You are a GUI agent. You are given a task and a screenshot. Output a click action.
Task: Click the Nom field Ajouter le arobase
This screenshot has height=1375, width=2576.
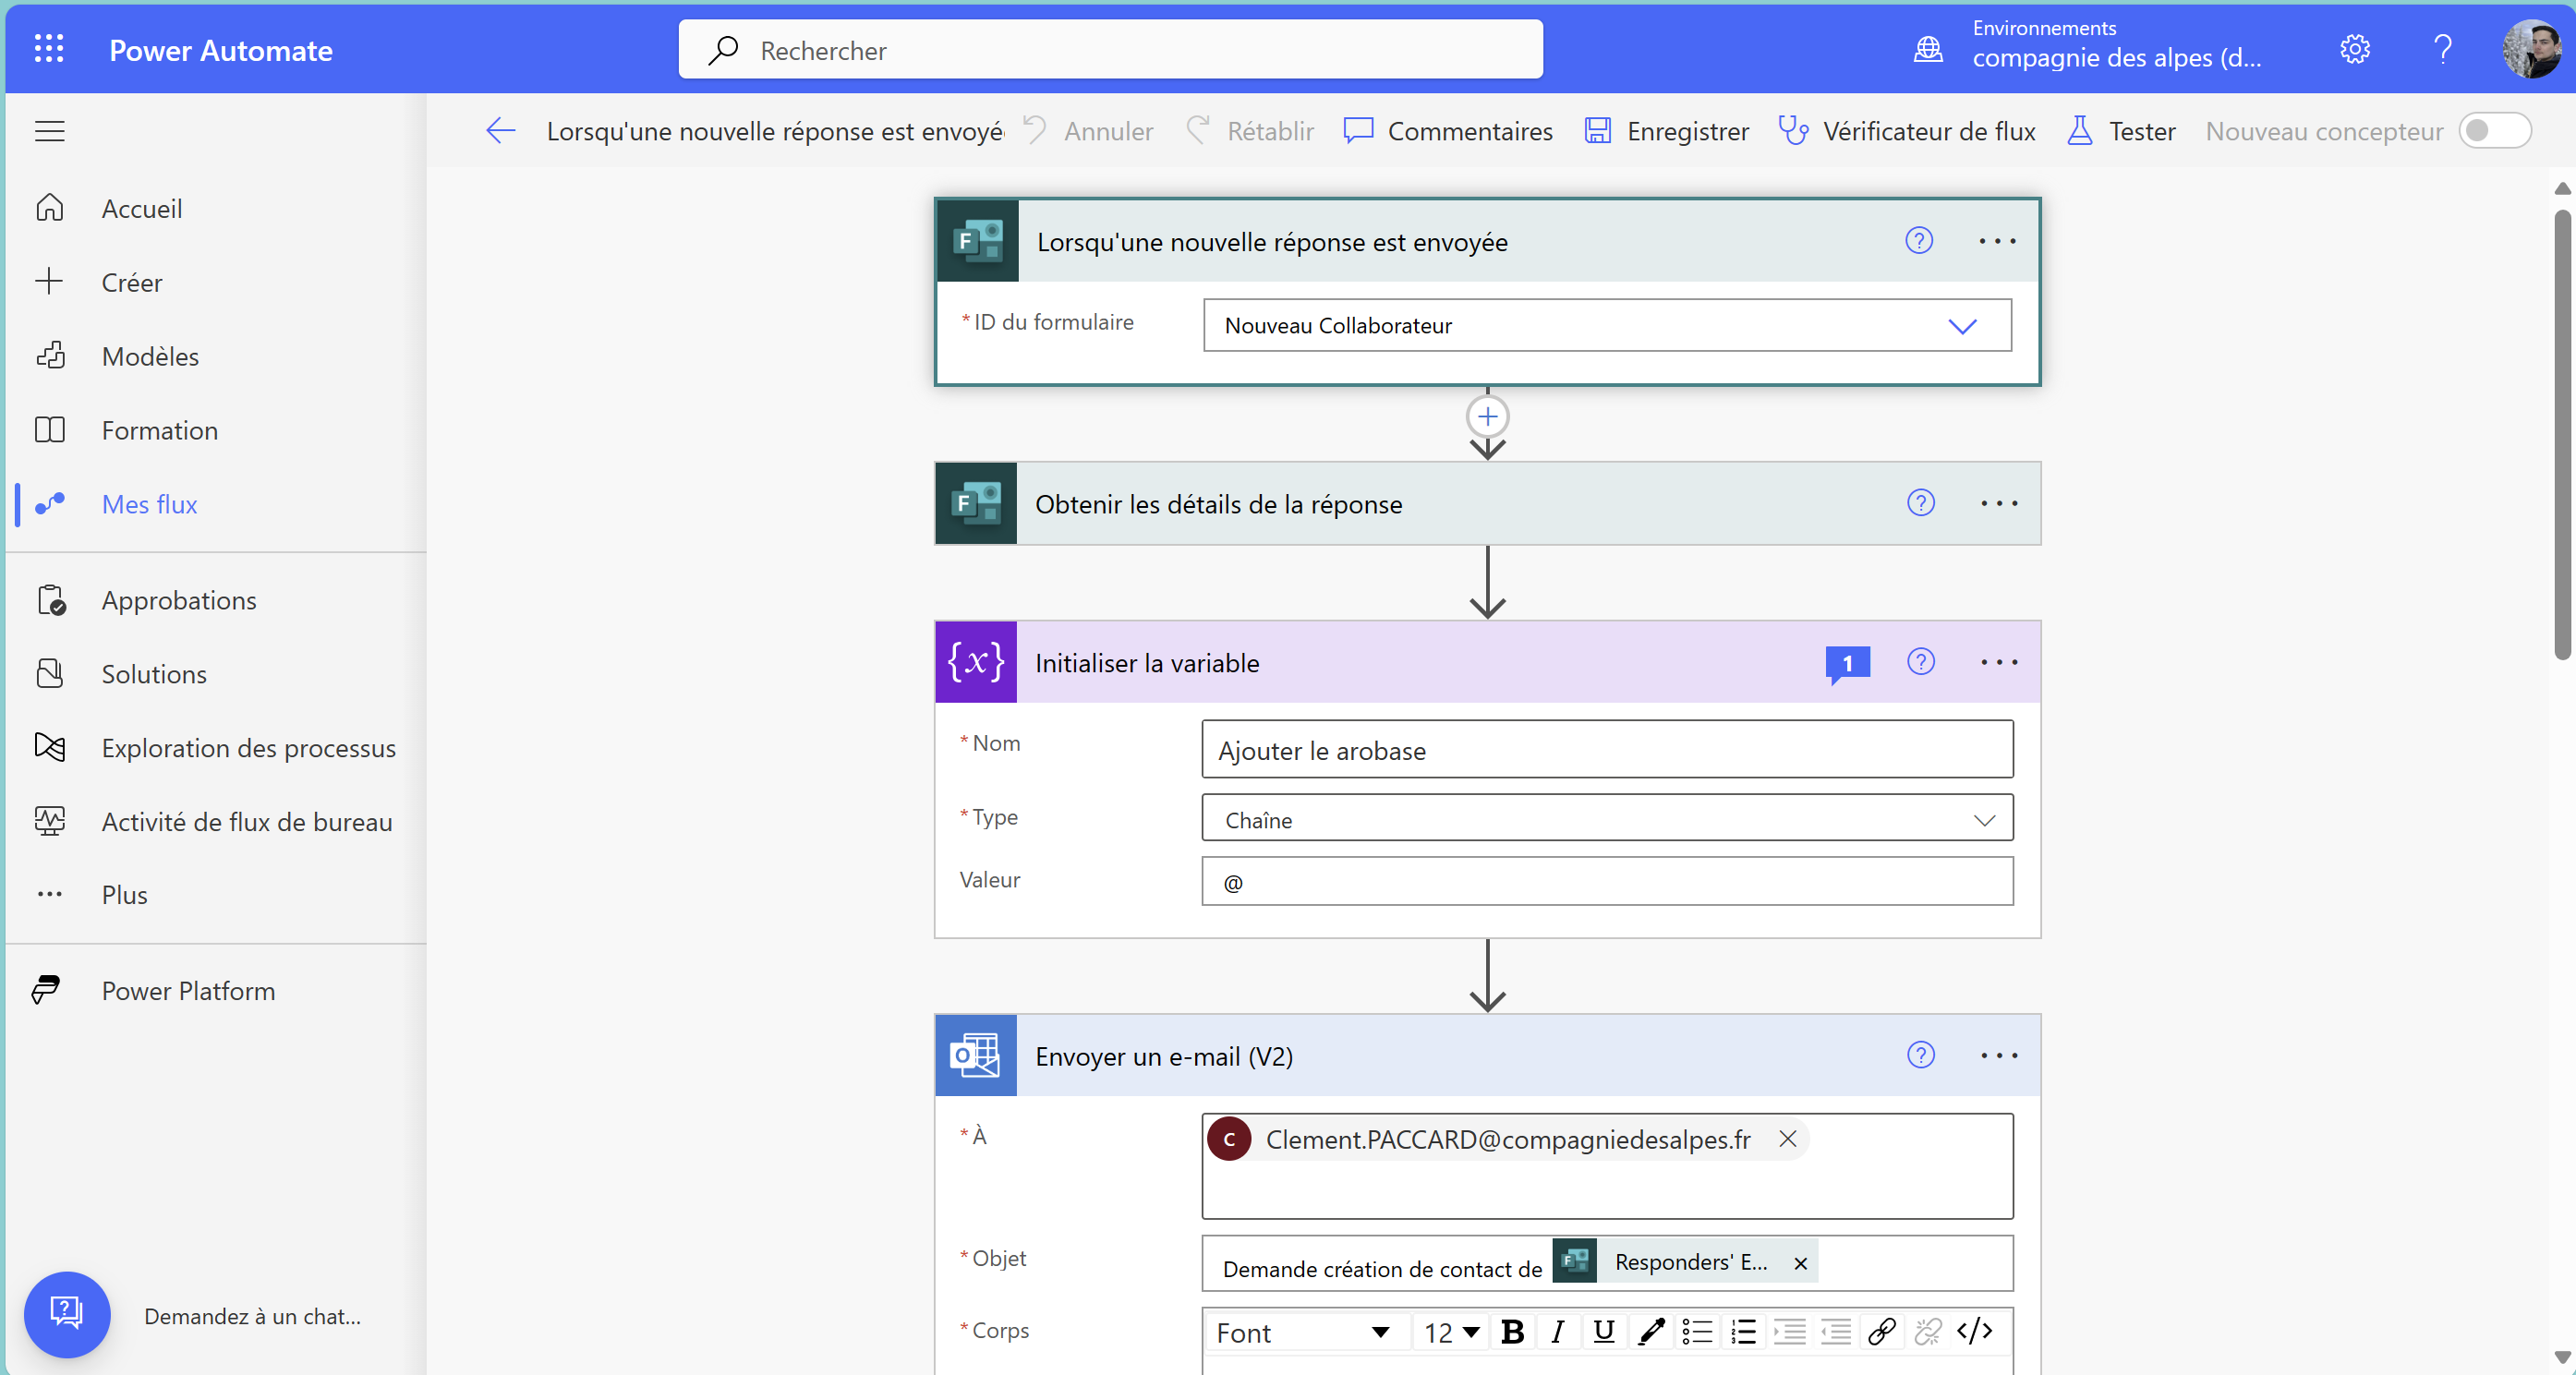point(1607,749)
